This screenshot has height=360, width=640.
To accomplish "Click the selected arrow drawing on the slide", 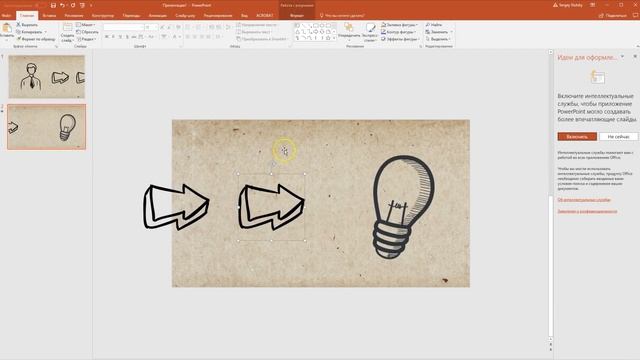I will click(271, 207).
